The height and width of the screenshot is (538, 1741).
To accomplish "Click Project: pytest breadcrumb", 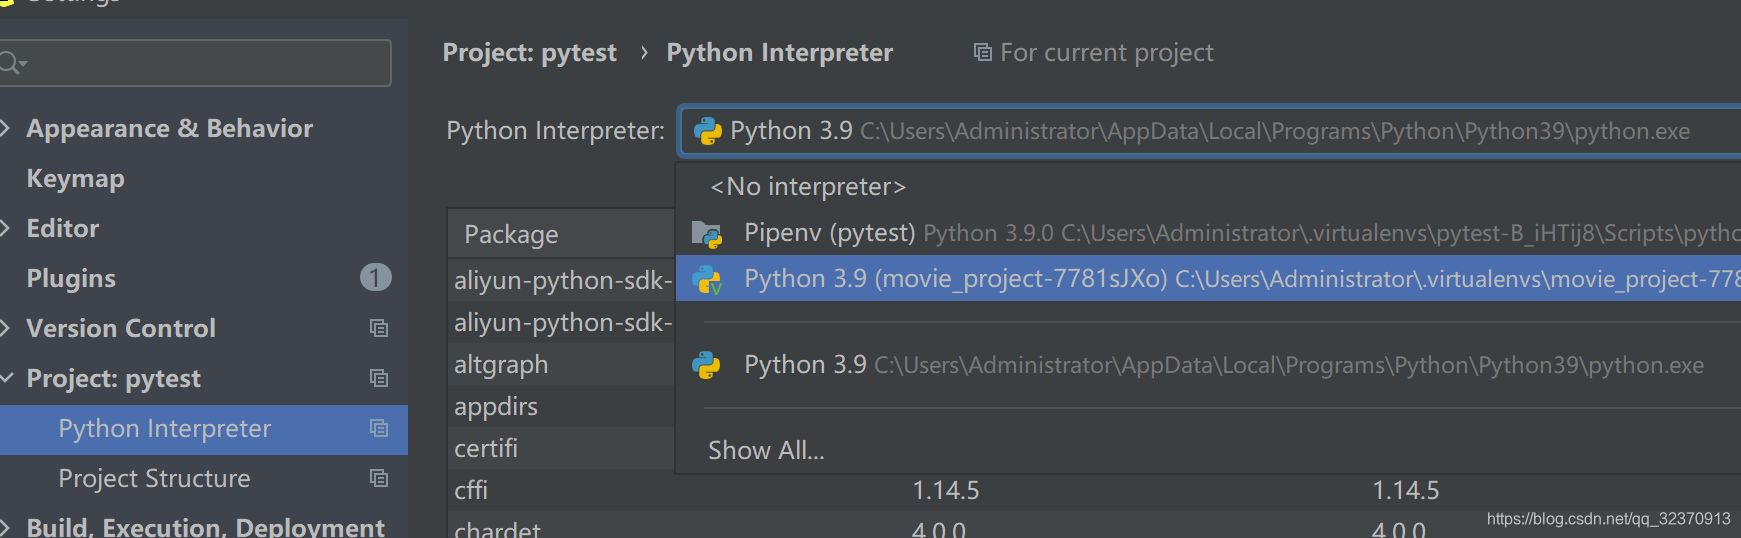I will (530, 52).
